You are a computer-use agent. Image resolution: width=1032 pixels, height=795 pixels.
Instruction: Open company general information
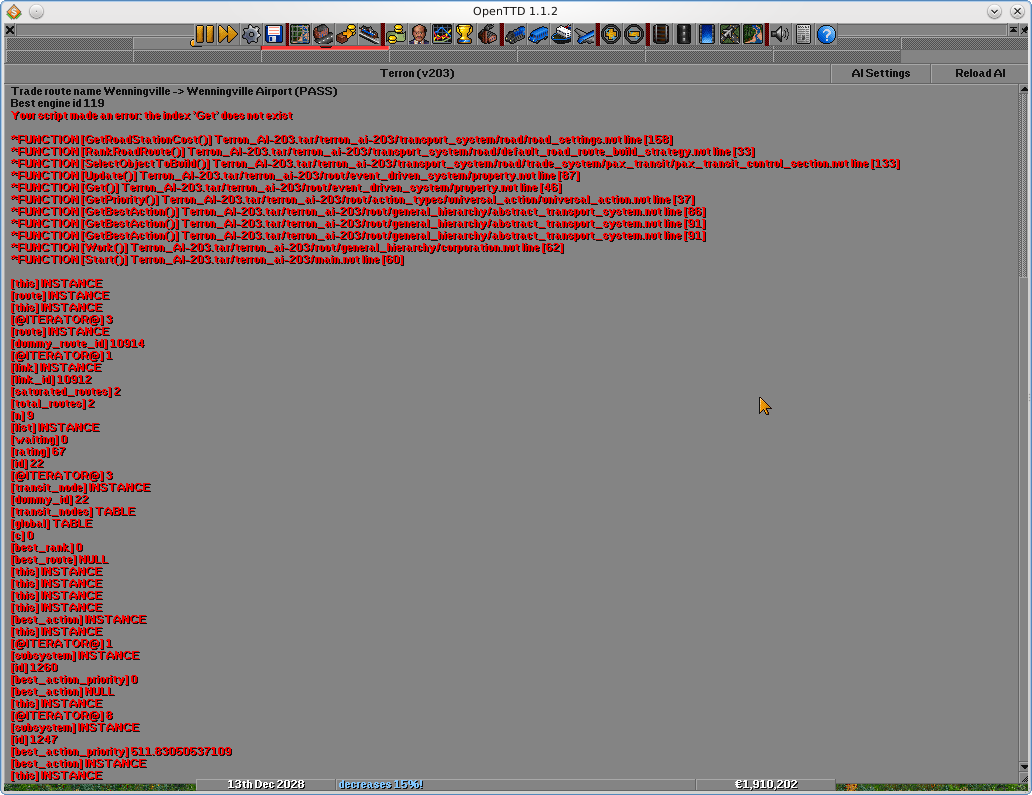[x=419, y=34]
